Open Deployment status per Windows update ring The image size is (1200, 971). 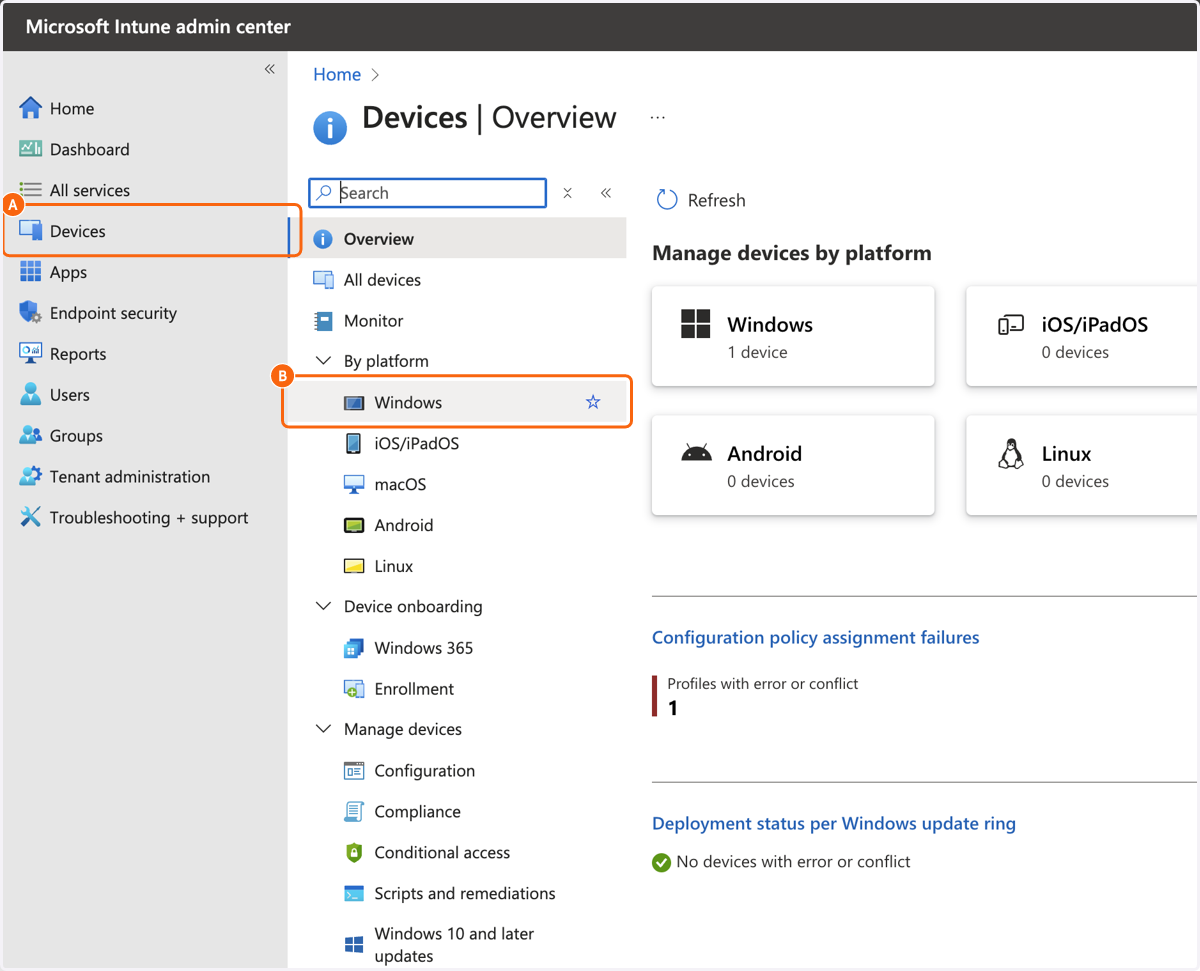pos(834,823)
